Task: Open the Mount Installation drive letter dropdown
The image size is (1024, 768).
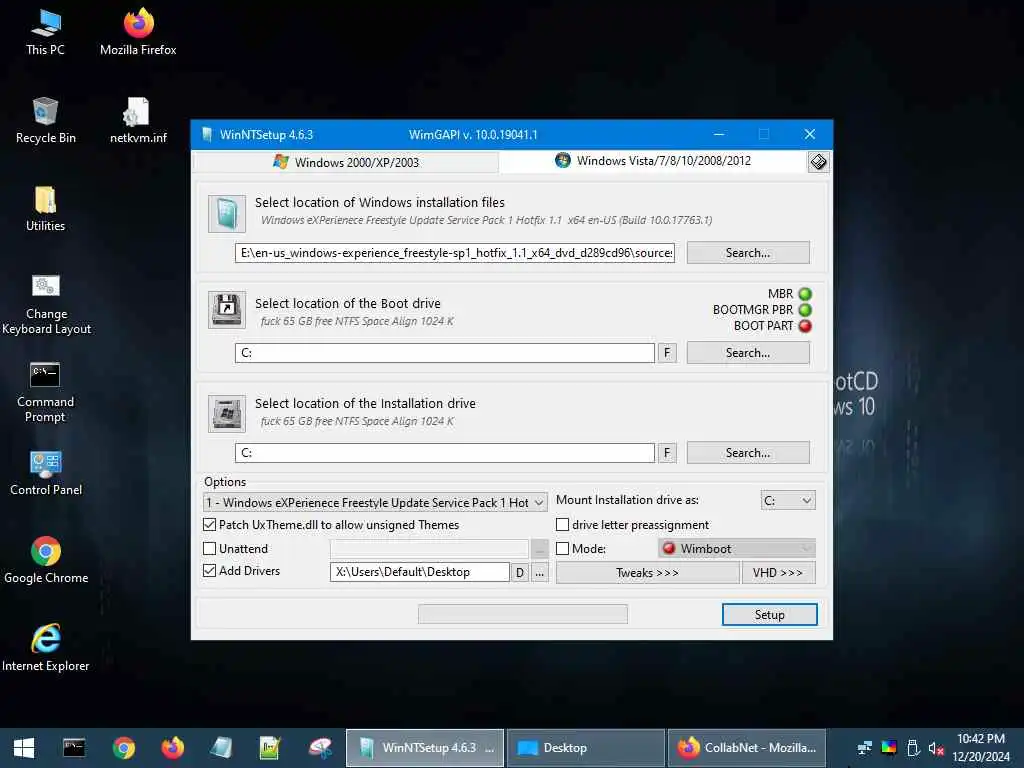Action: tap(788, 500)
